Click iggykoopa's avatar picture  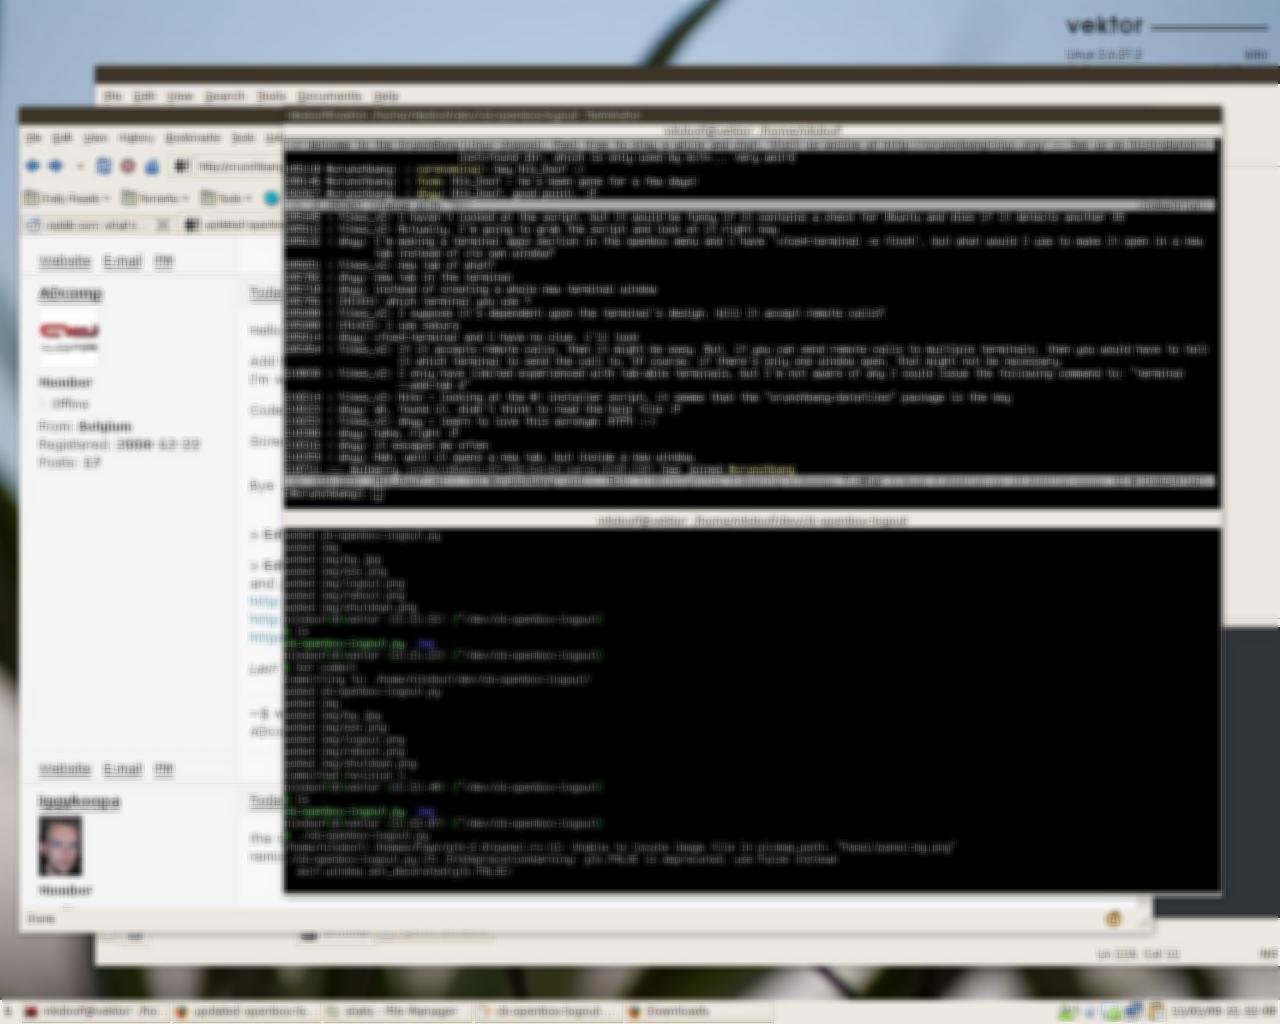click(x=60, y=846)
